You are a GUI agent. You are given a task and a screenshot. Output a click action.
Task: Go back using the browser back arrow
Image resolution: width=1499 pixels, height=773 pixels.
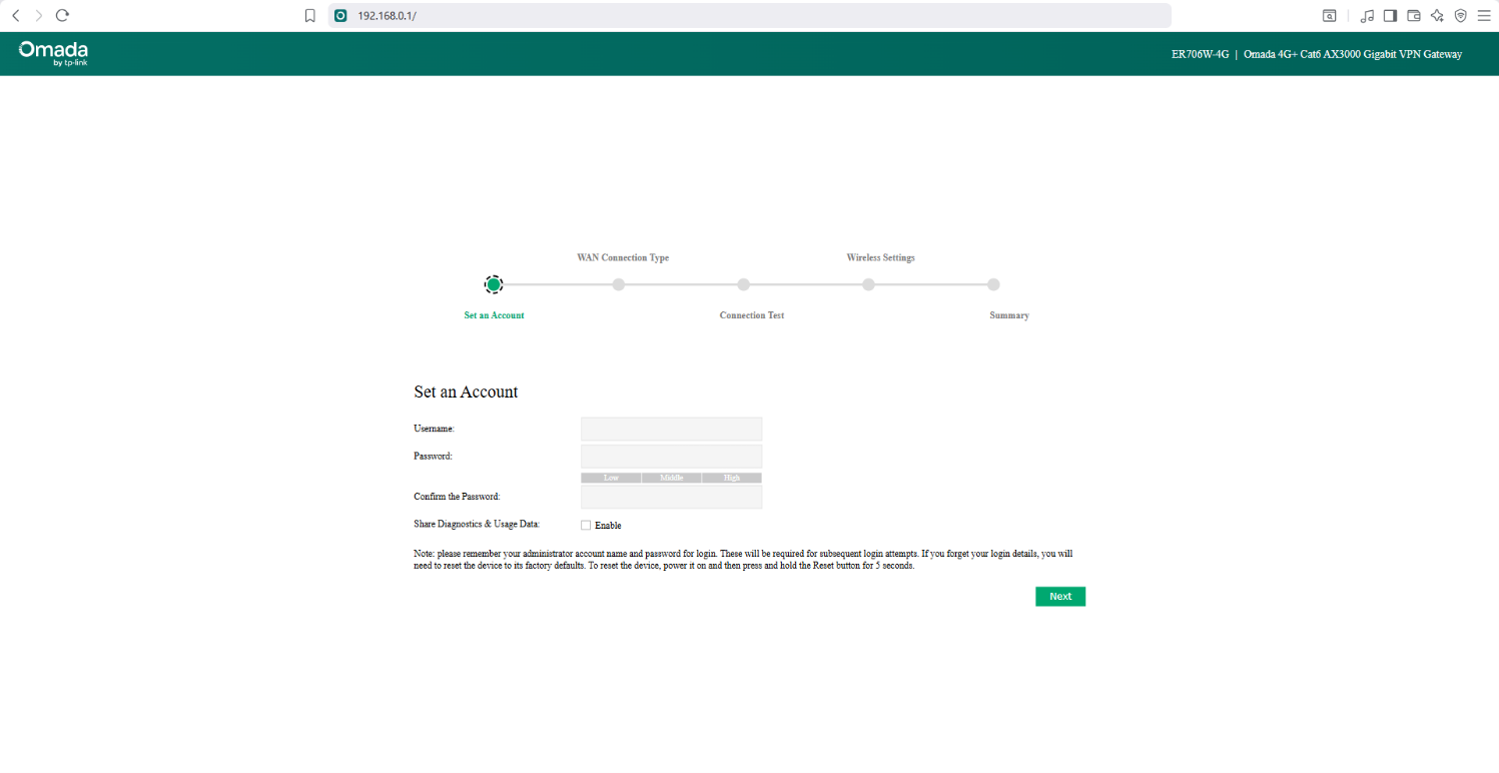pos(15,16)
